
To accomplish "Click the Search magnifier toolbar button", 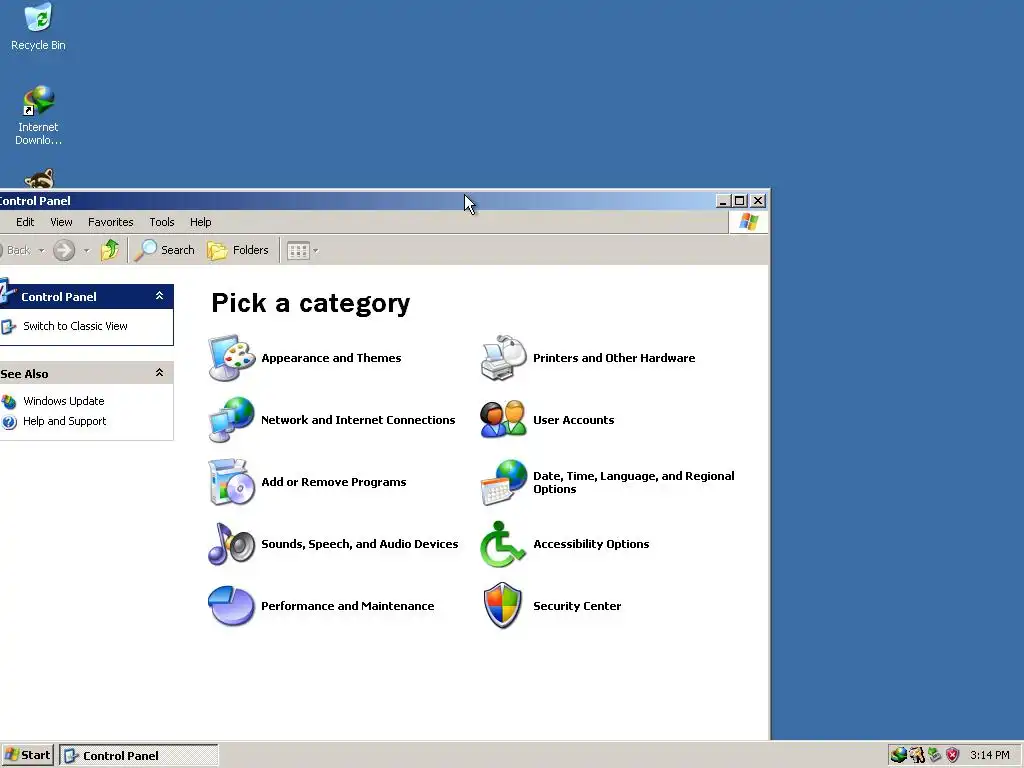I will click(165, 250).
